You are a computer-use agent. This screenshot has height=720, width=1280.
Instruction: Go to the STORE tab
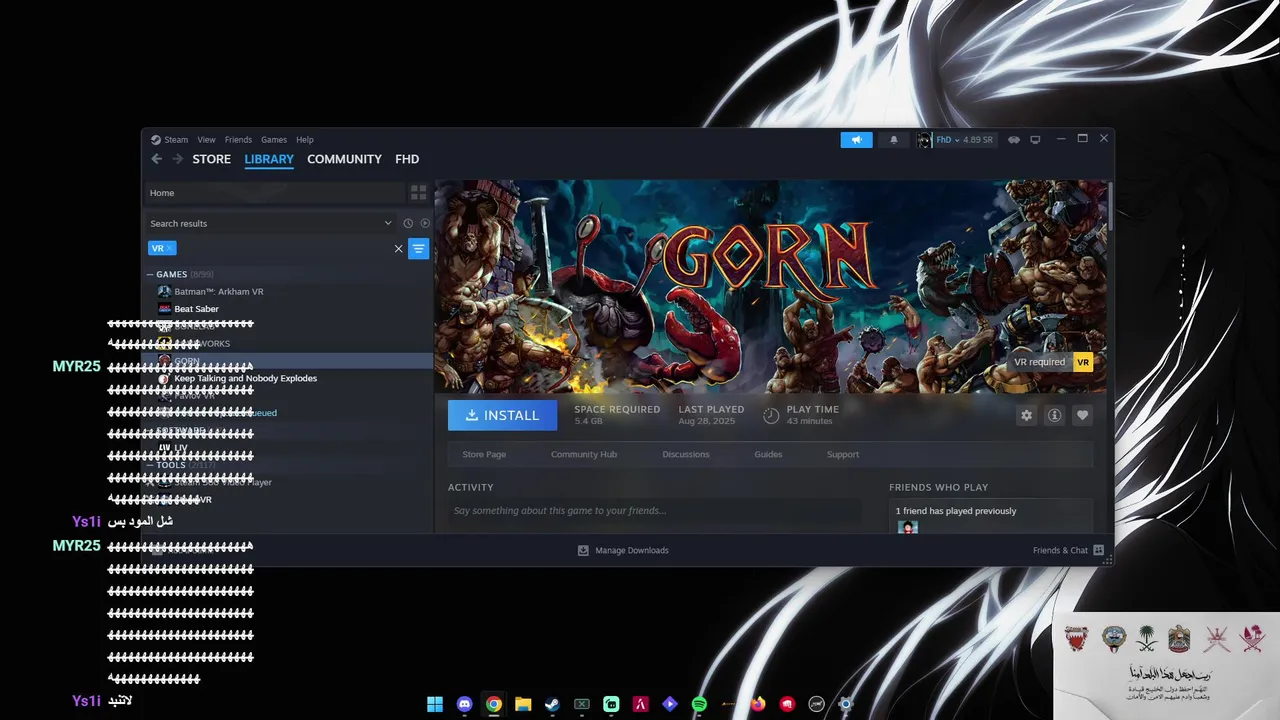coord(211,159)
